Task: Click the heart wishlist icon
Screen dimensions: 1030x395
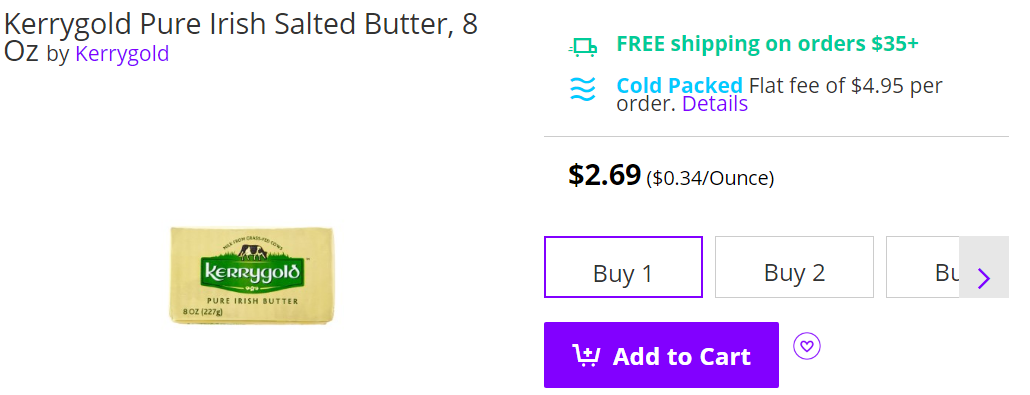Action: click(x=807, y=346)
